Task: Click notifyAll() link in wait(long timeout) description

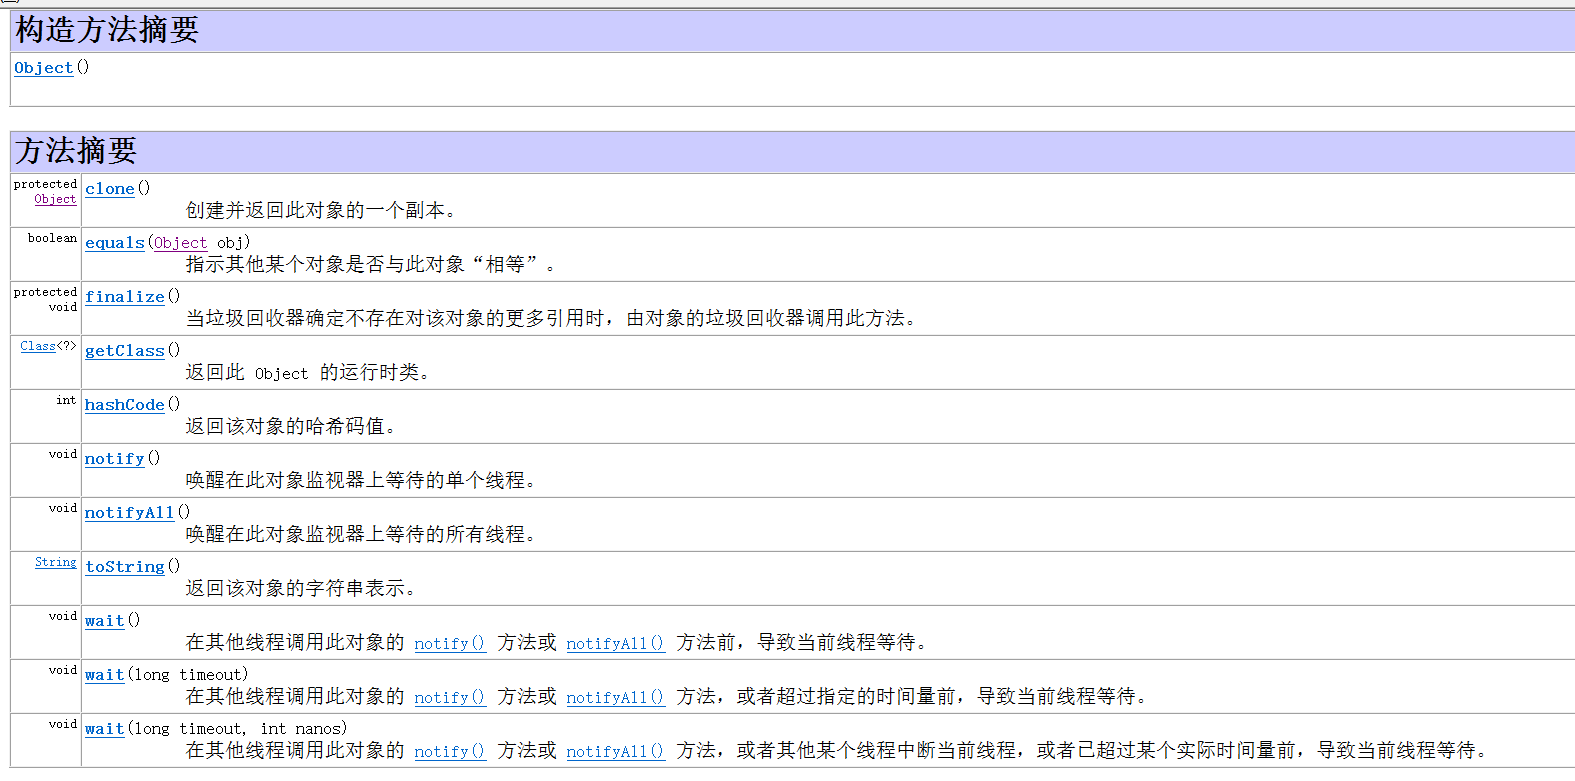Action: (x=615, y=698)
